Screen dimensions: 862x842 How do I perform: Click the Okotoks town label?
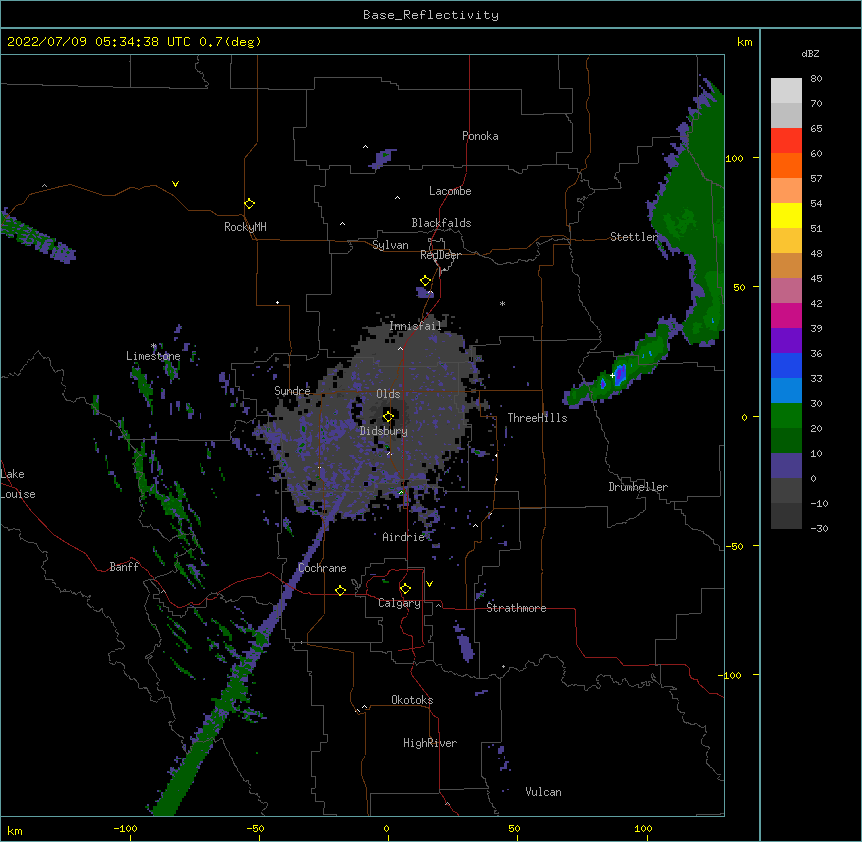[x=412, y=700]
